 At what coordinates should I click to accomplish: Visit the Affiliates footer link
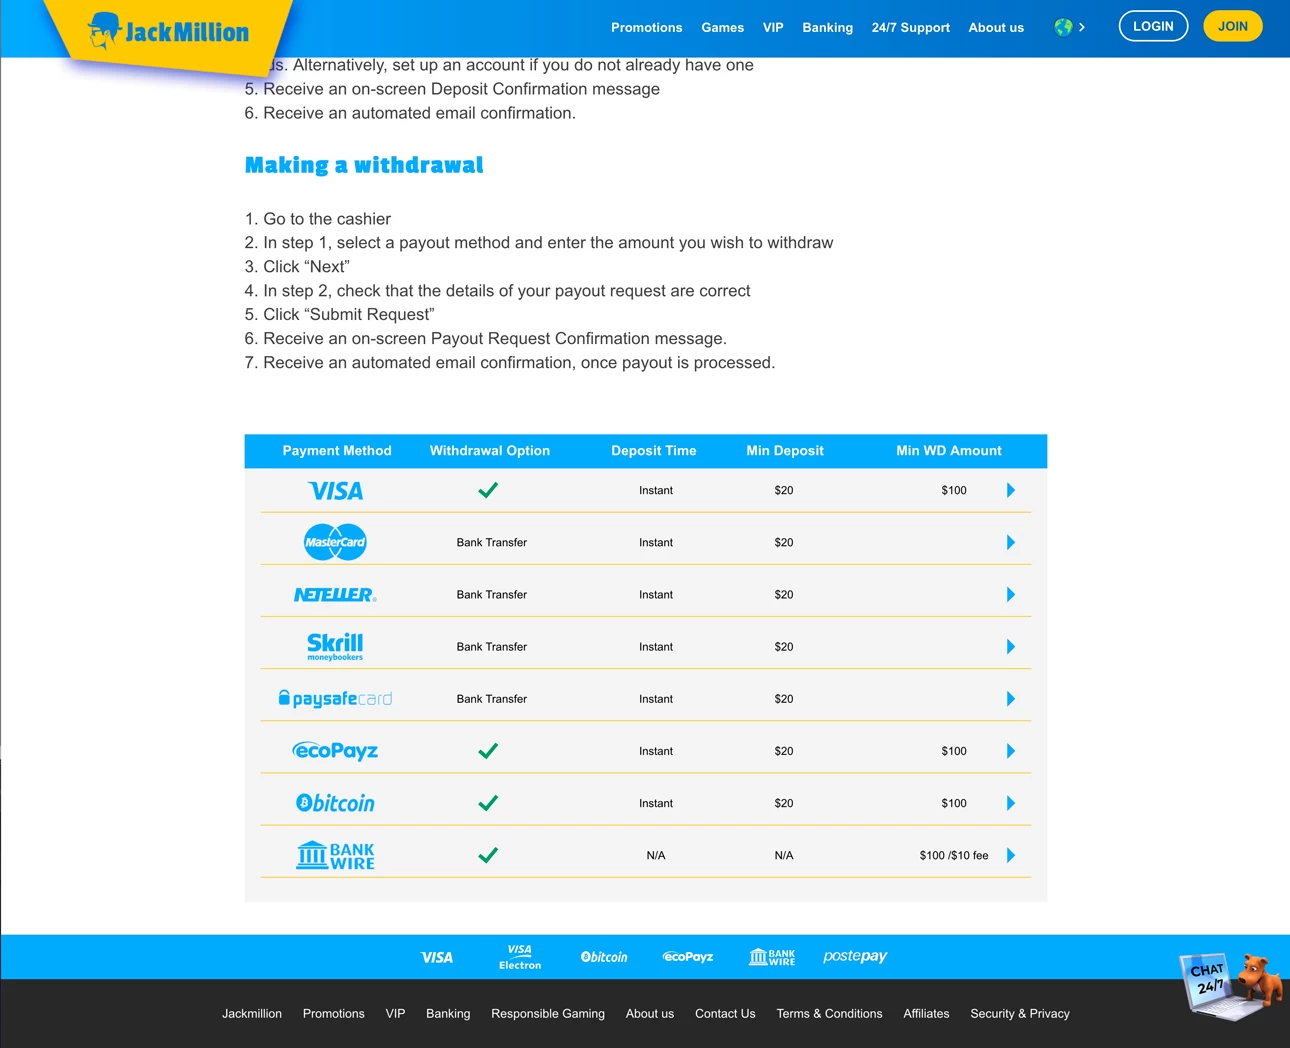[x=927, y=1014]
